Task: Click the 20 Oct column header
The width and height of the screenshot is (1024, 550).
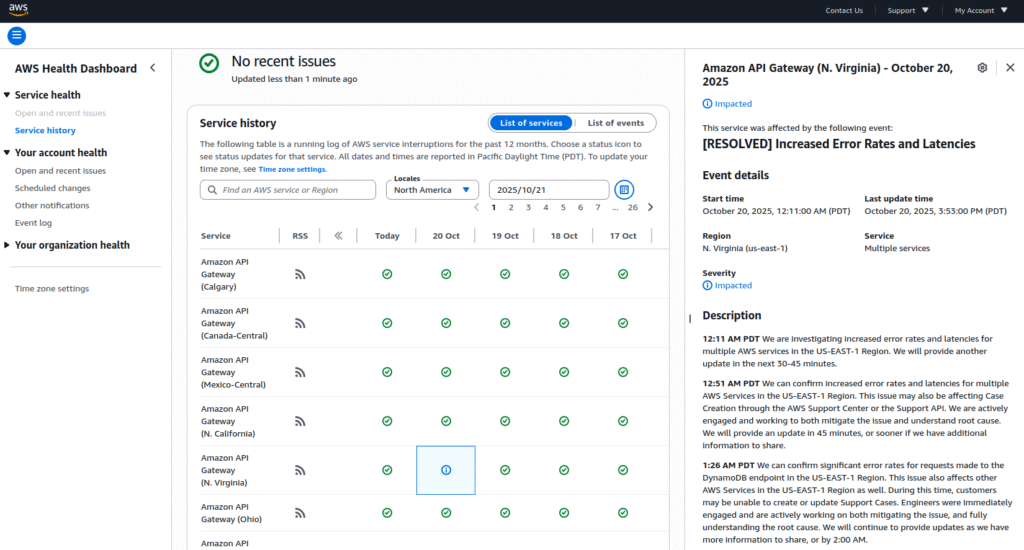Action: pyautogui.click(x=446, y=236)
